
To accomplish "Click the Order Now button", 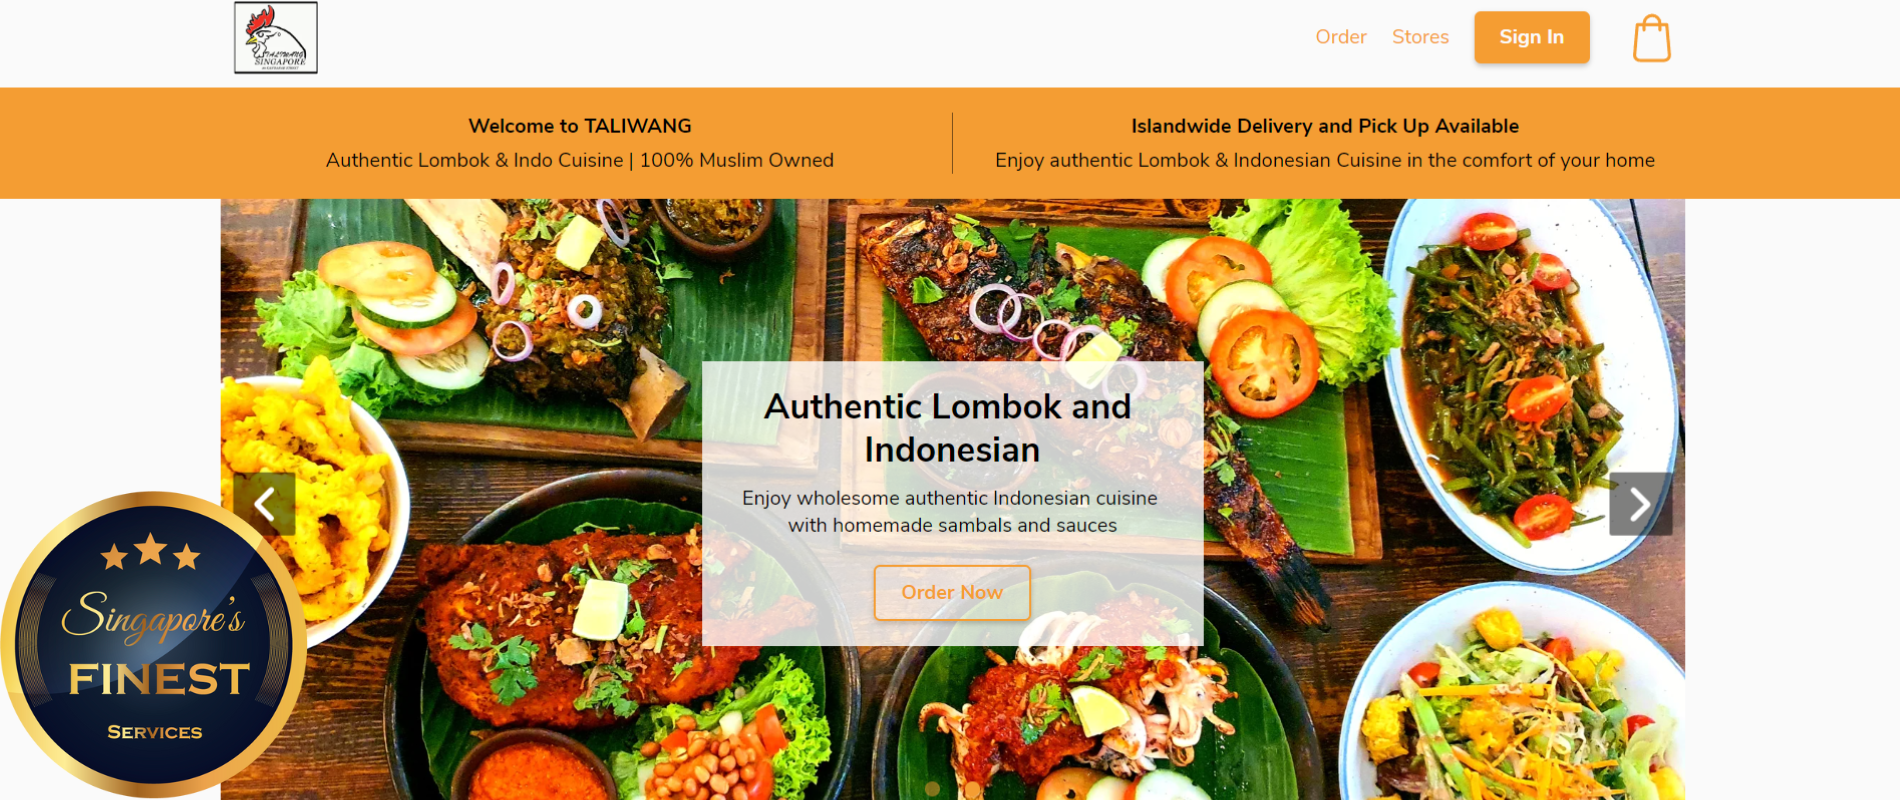I will [x=952, y=592].
